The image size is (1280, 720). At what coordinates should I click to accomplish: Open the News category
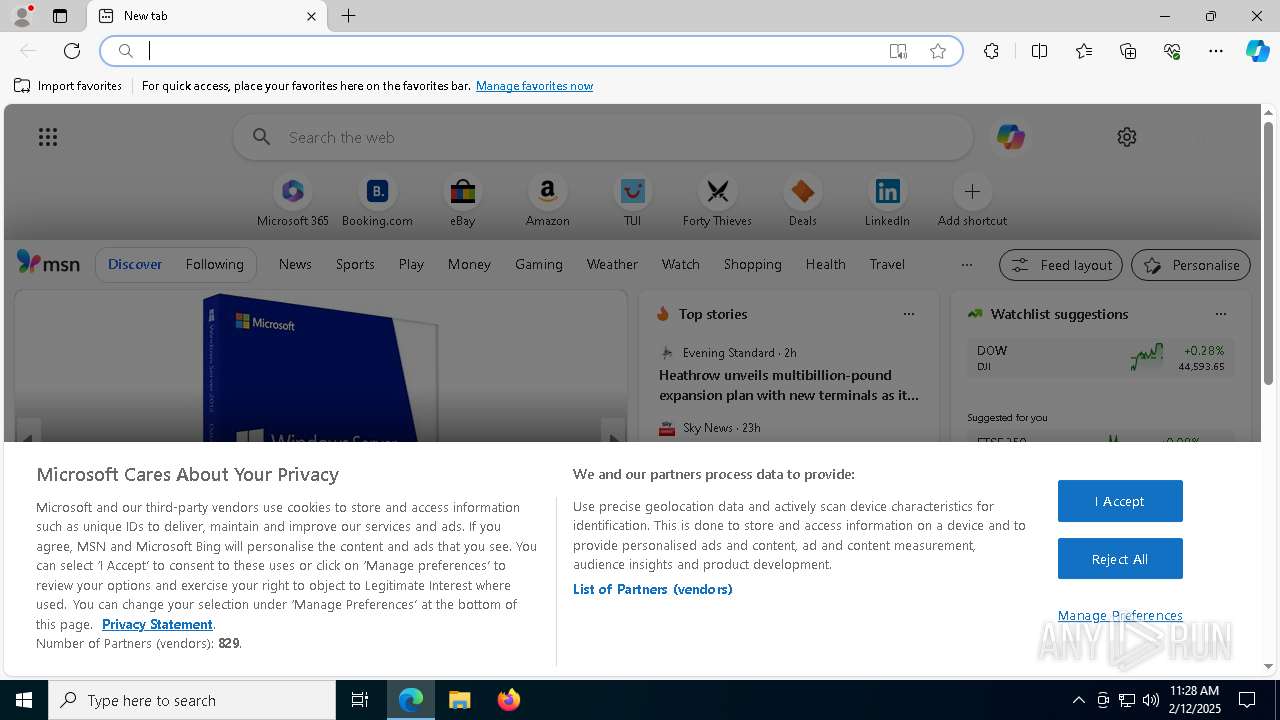click(x=295, y=264)
